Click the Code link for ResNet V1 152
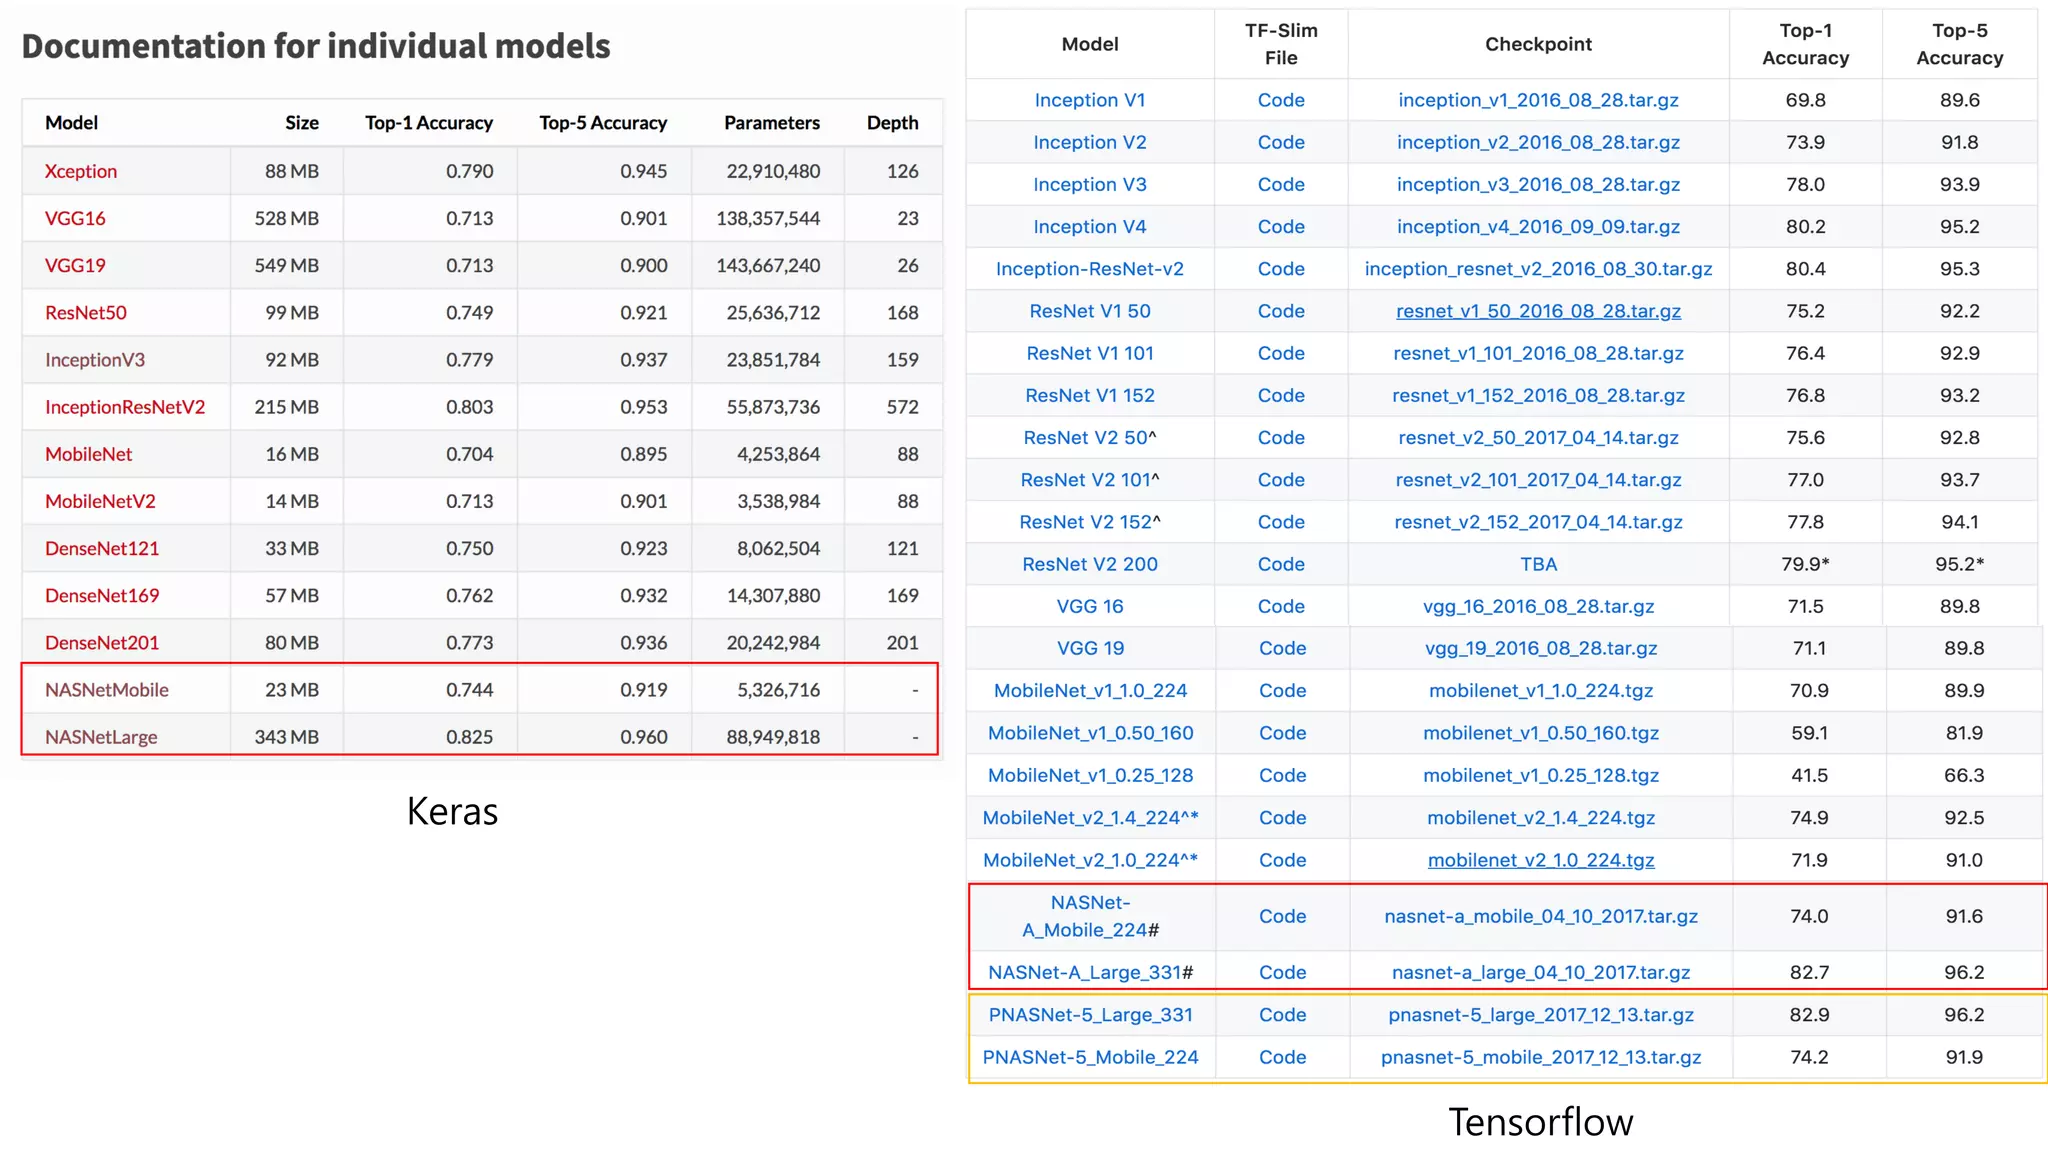Screen dimensions: 2048x1152 pyautogui.click(x=1281, y=395)
